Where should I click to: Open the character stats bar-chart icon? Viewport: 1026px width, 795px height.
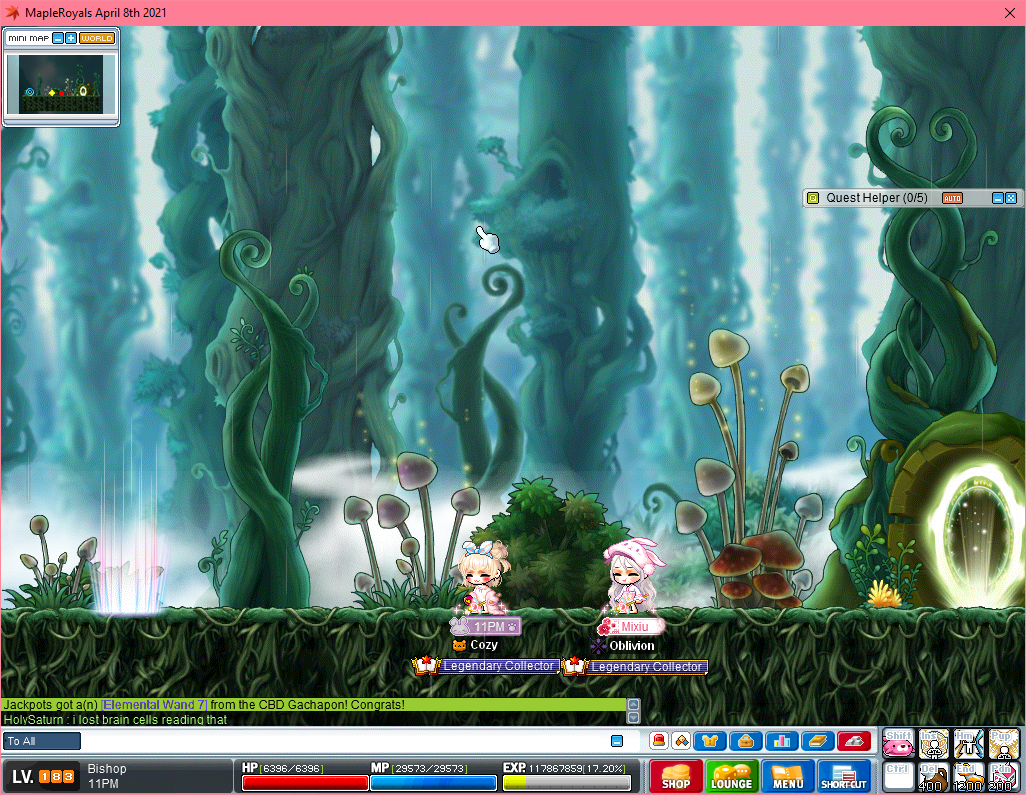pos(782,741)
